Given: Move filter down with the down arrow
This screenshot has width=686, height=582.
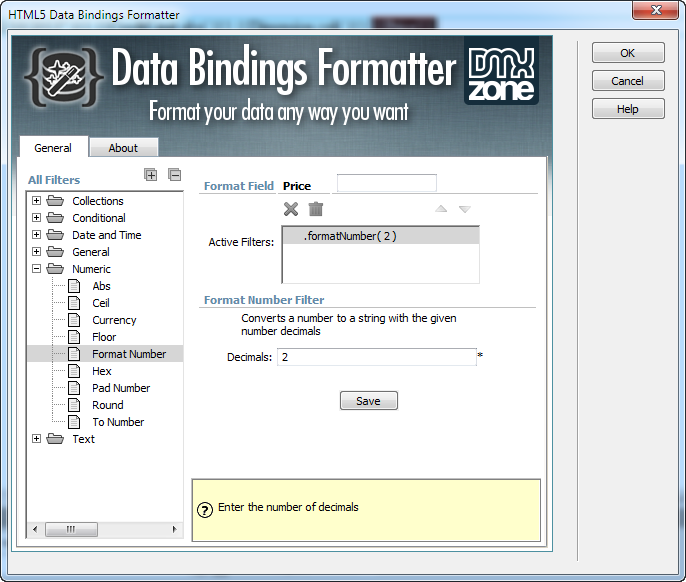Looking at the screenshot, I should [x=465, y=209].
